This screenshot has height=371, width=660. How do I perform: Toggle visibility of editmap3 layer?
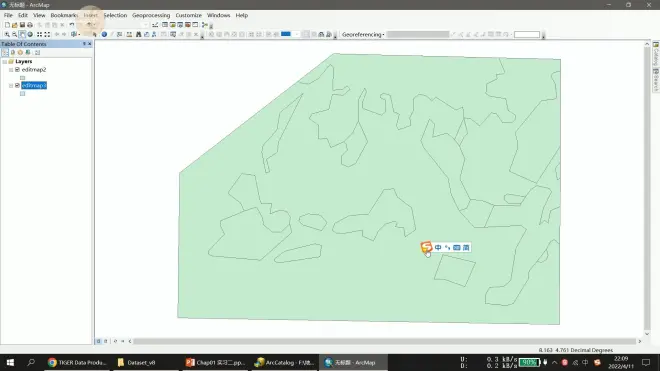point(17,85)
